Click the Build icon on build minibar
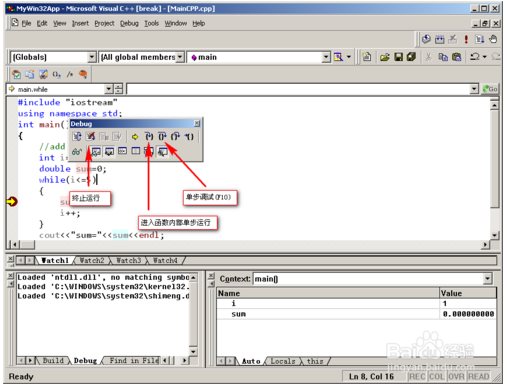 (x=440, y=39)
